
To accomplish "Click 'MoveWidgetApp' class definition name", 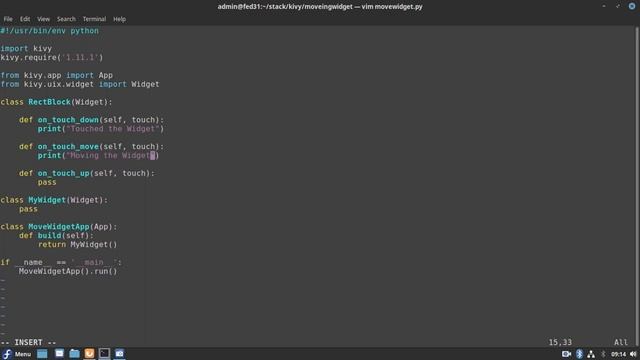I will (x=59, y=227).
